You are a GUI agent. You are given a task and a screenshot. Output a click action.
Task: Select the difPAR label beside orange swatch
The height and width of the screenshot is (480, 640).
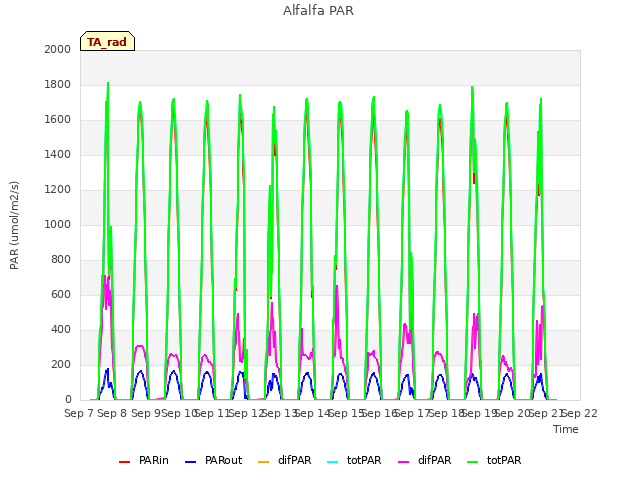pos(294,460)
